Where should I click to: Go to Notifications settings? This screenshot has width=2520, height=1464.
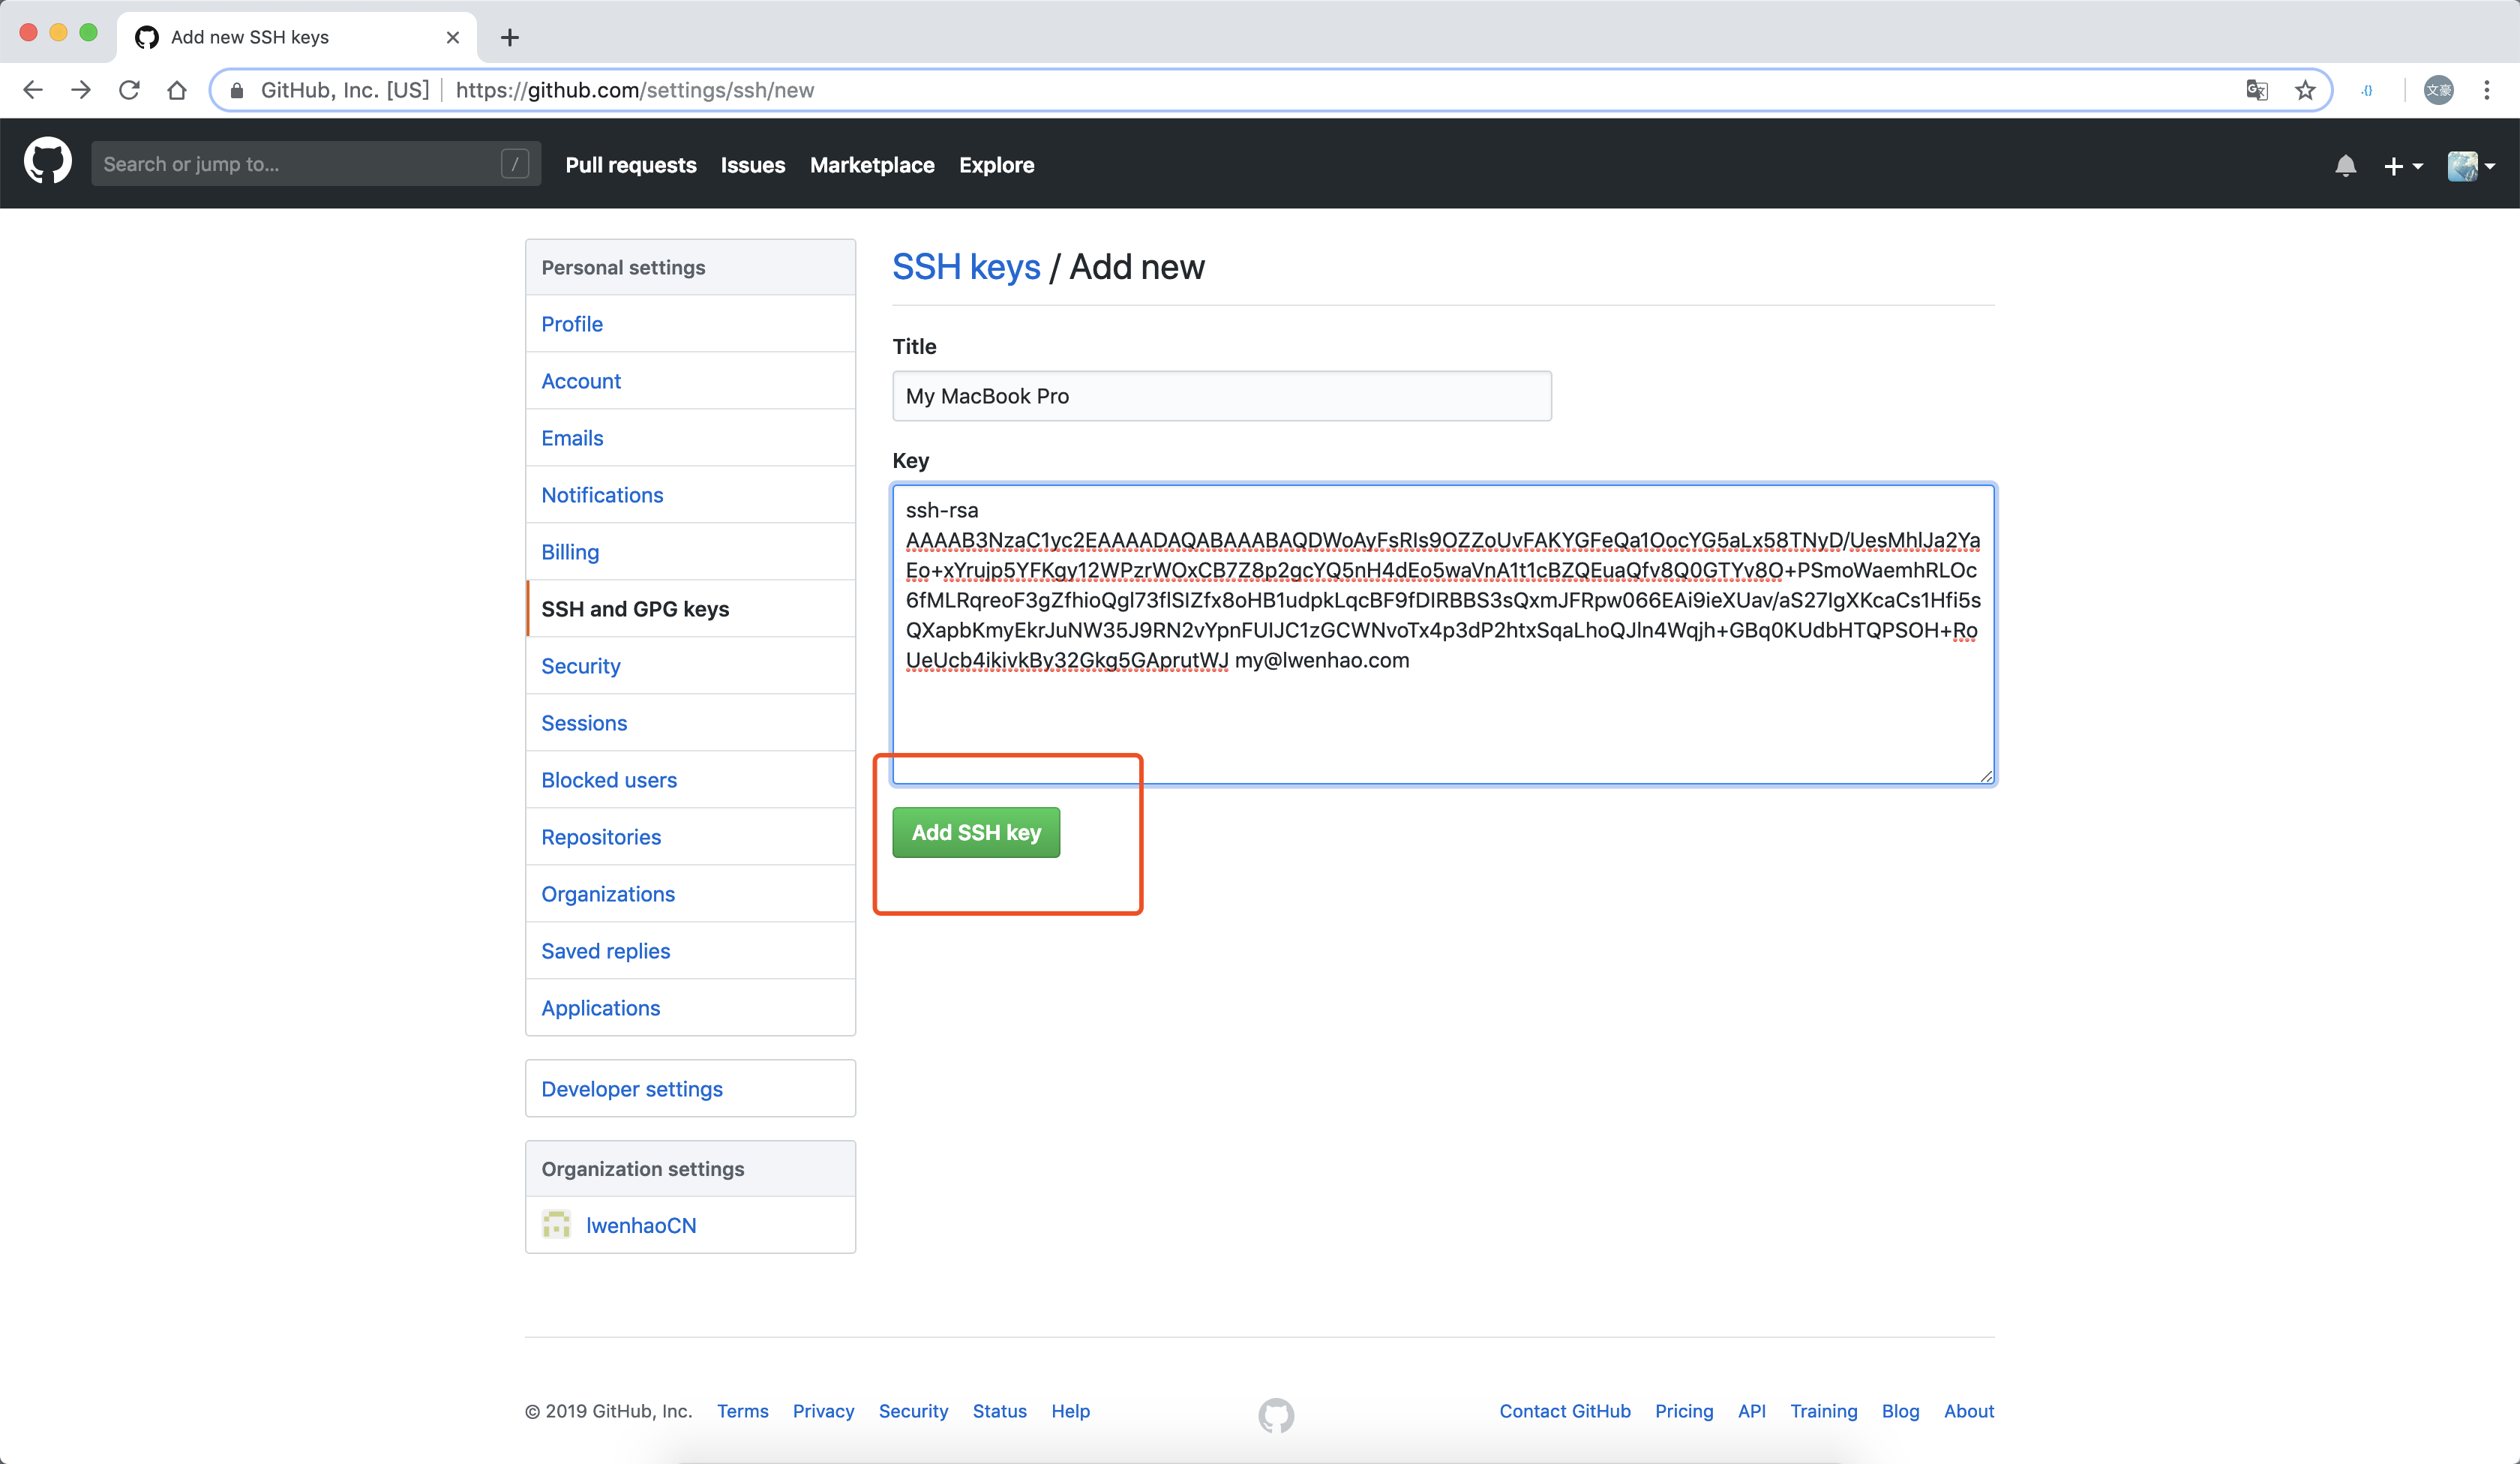click(690, 495)
